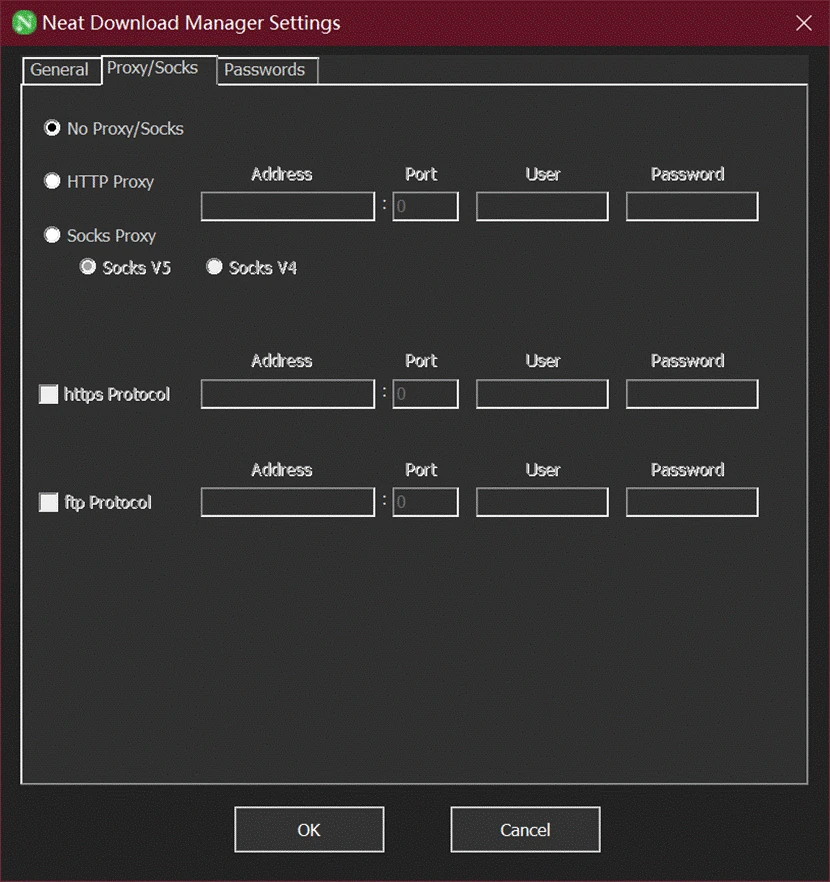830x882 pixels.
Task: Click the ftp Protocol User field
Action: pyautogui.click(x=543, y=502)
